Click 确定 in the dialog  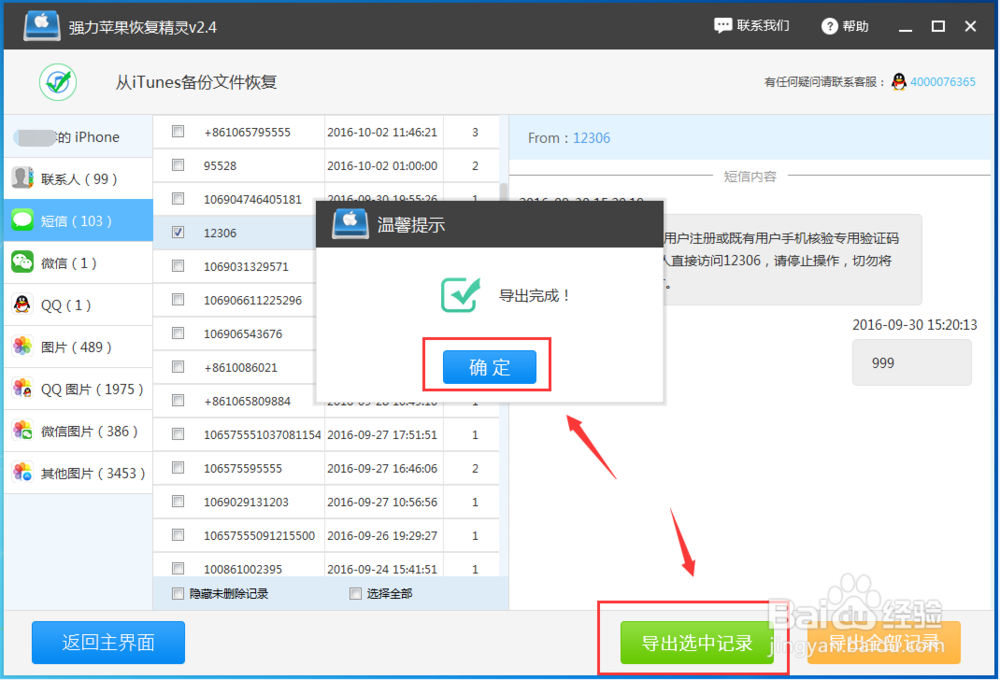[489, 367]
